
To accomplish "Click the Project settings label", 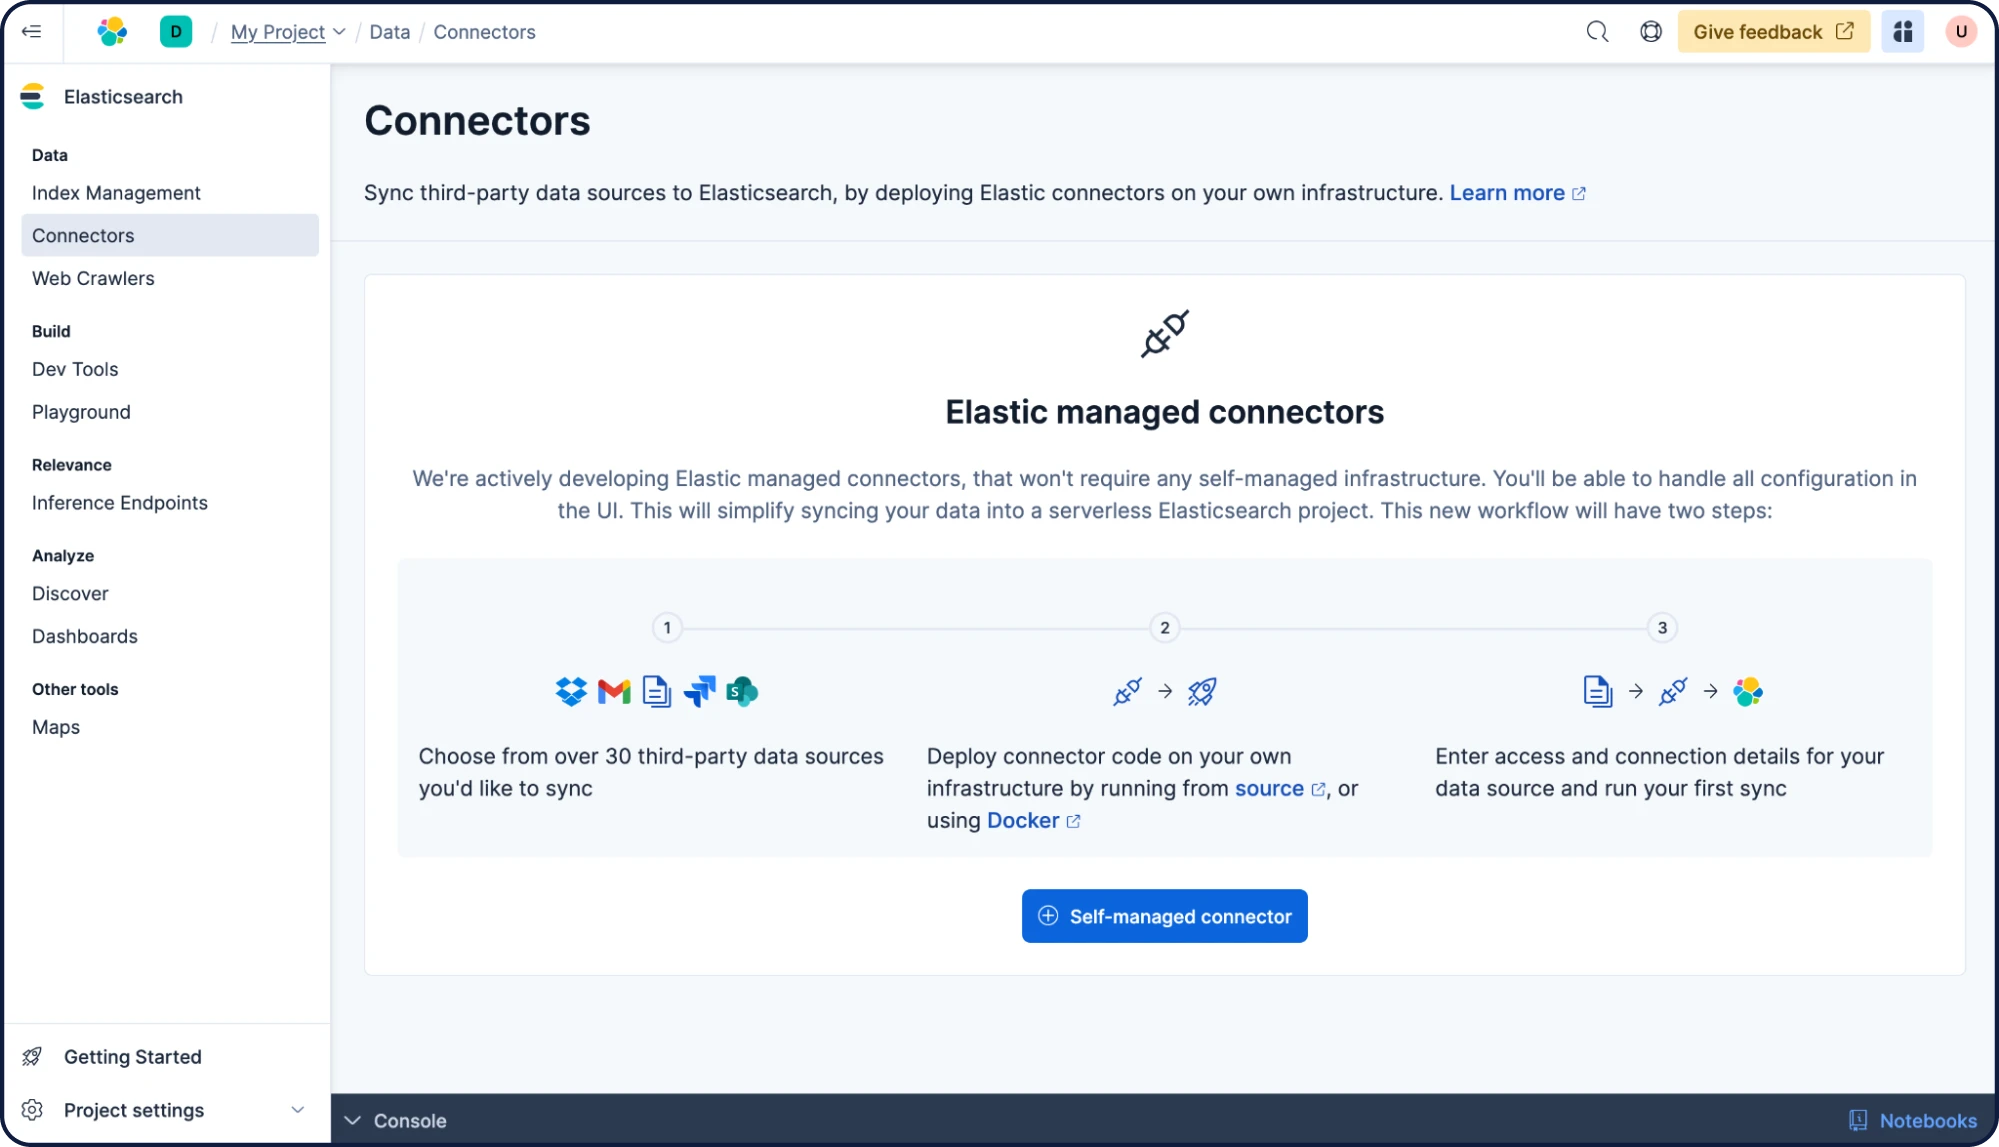I will click(x=134, y=1110).
